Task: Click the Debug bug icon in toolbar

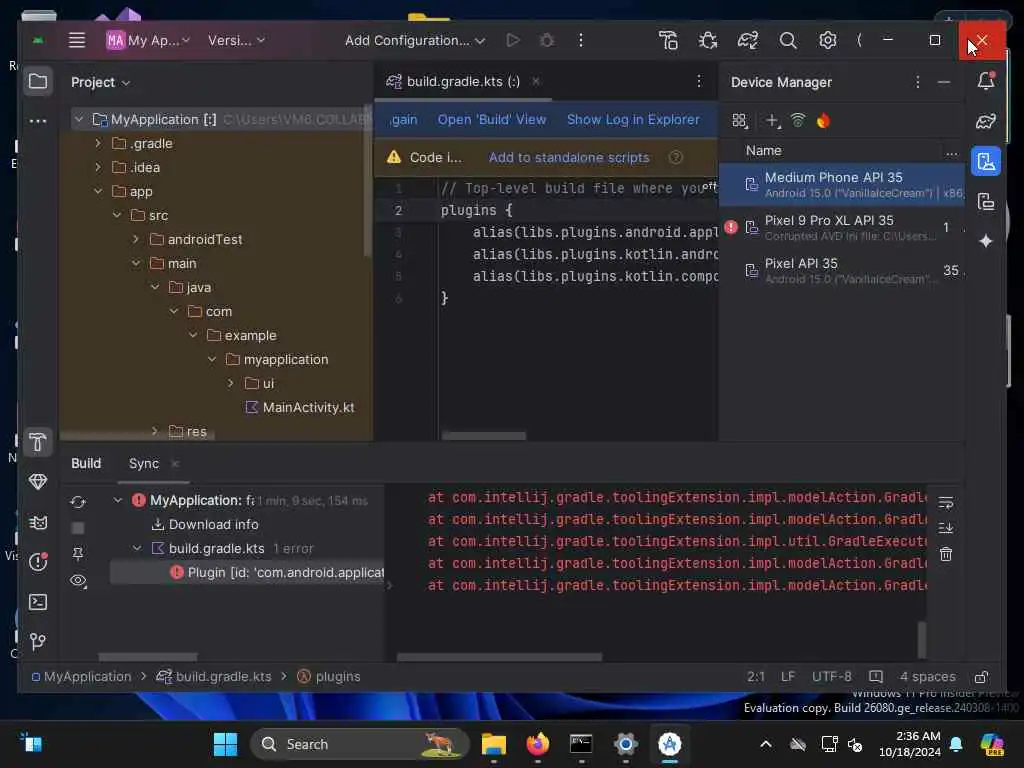Action: click(547, 40)
